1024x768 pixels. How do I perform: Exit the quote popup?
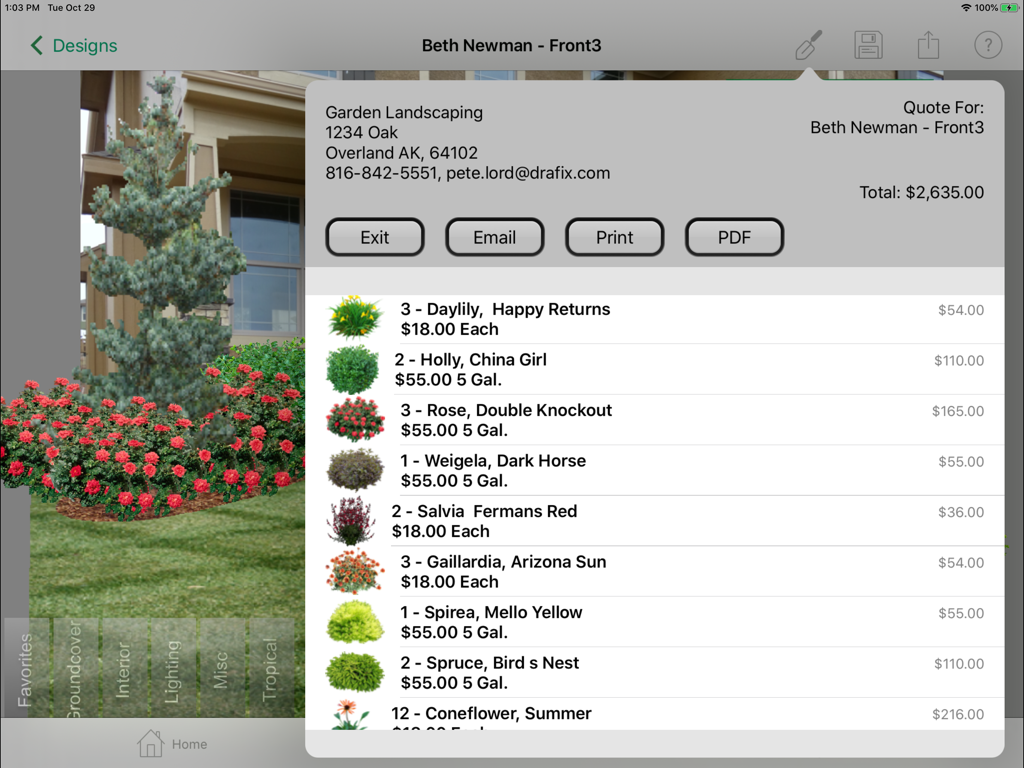(375, 237)
